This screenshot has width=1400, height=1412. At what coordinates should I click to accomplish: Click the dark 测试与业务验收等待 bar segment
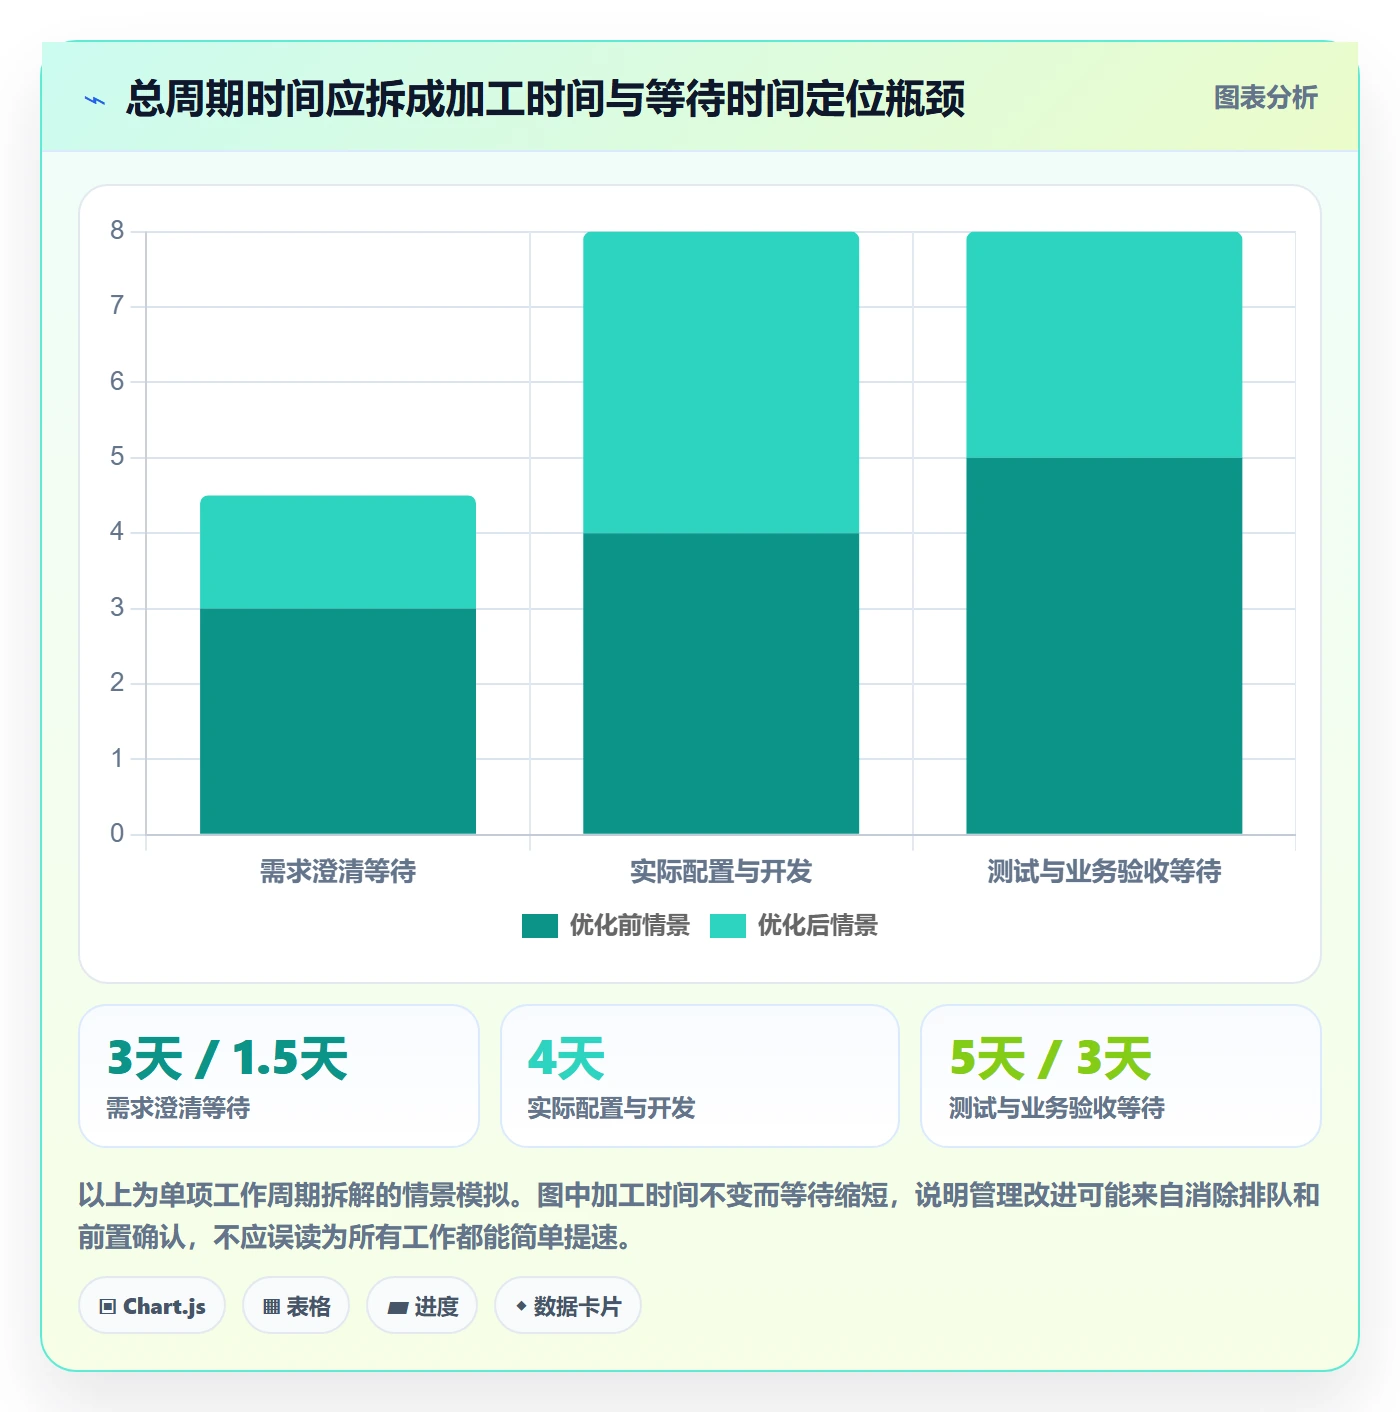point(1104,646)
